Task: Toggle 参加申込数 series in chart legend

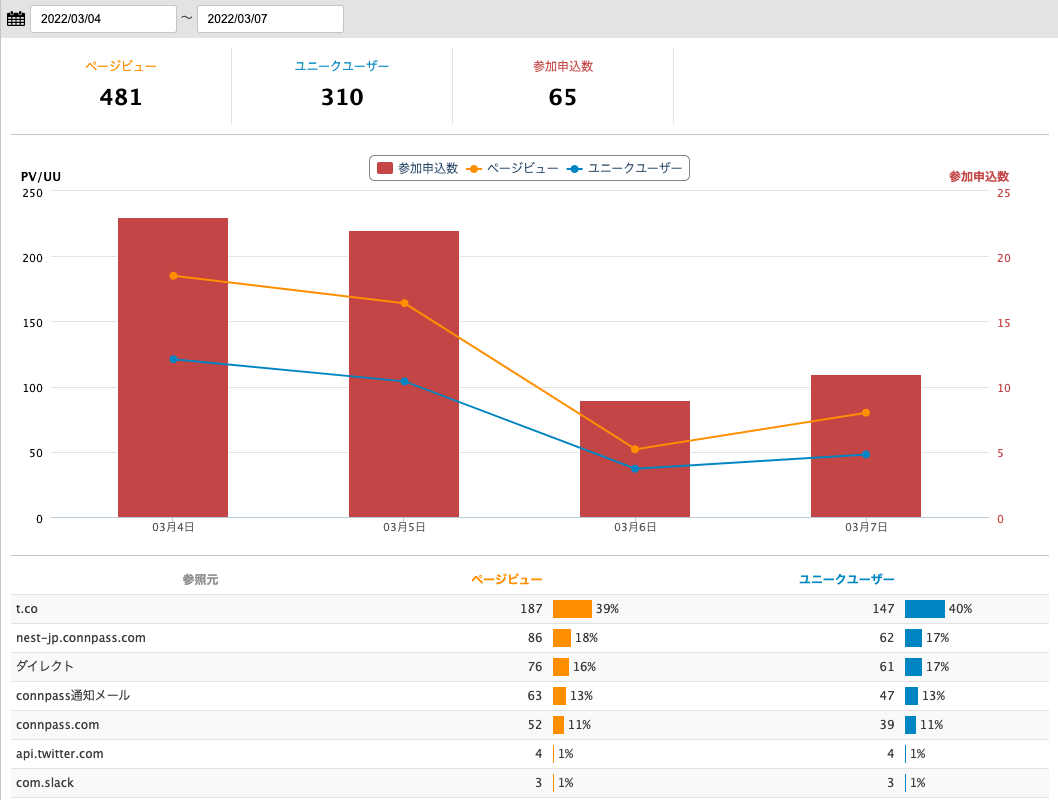Action: pos(418,169)
